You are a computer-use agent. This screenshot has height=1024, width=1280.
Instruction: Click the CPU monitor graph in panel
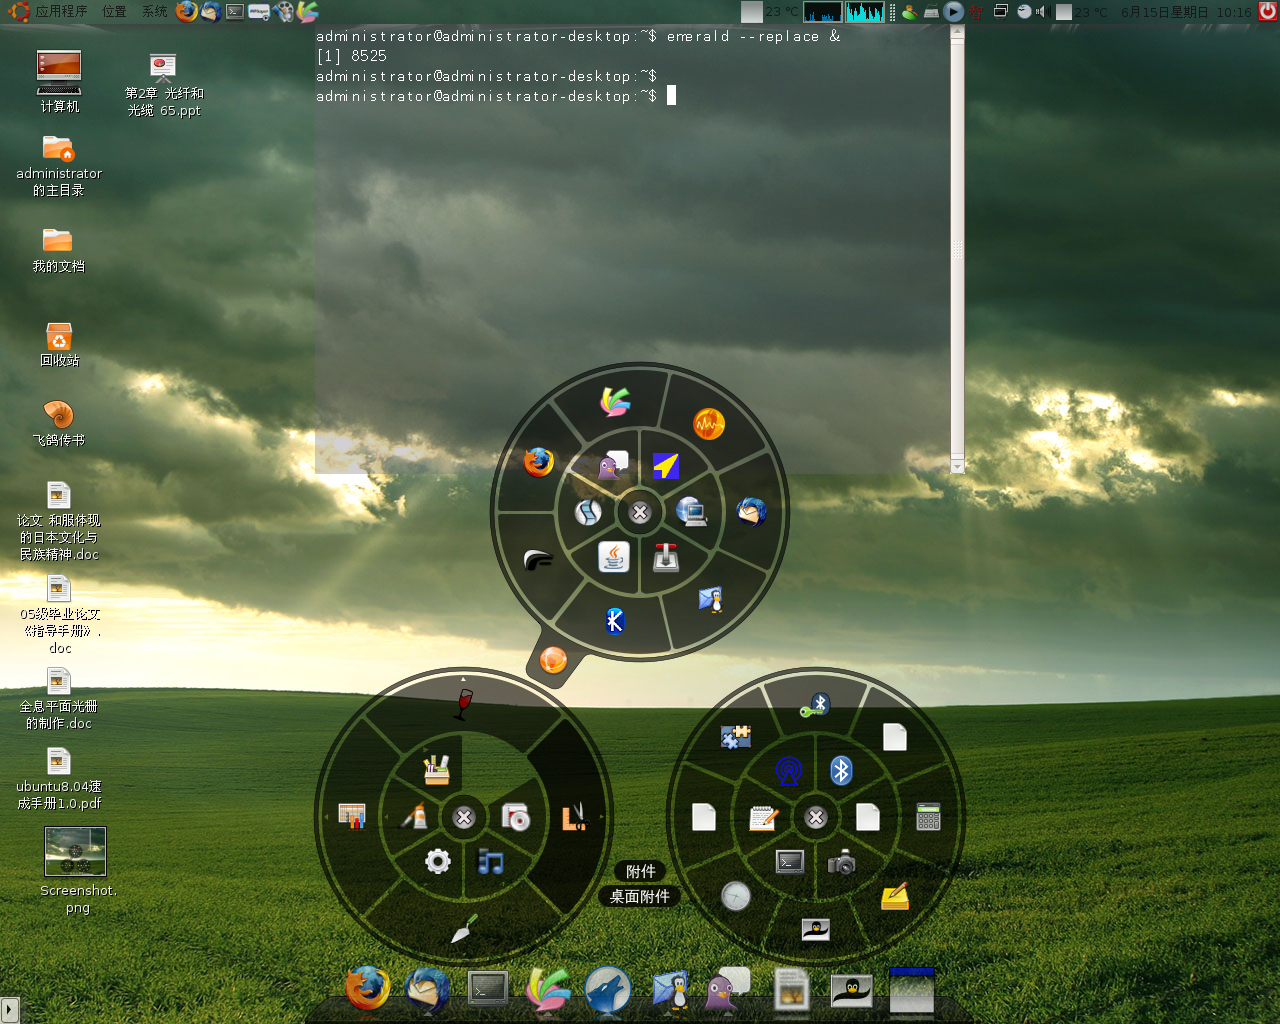[x=823, y=12]
